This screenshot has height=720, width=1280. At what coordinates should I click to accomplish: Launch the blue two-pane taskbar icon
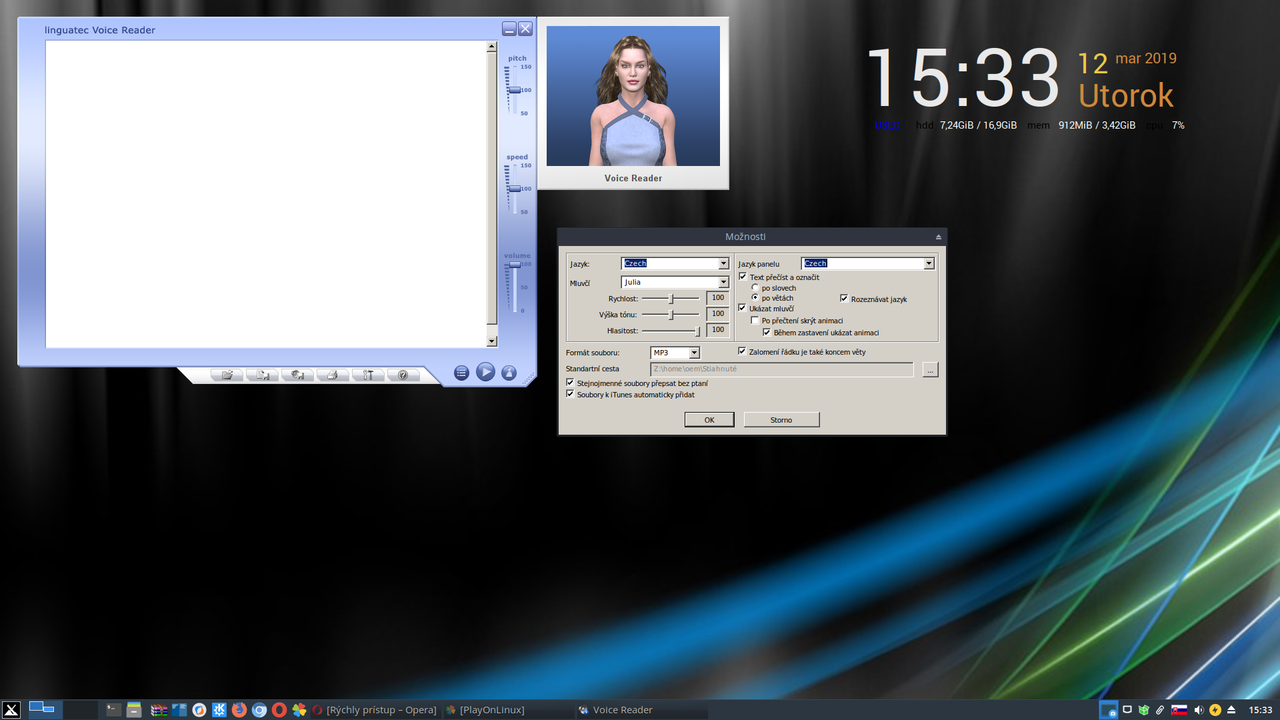[179, 710]
